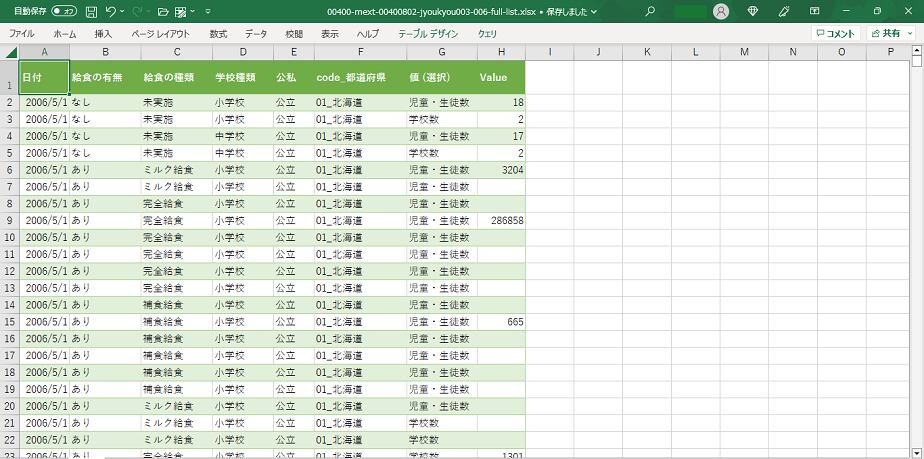Select column F header

click(359, 51)
